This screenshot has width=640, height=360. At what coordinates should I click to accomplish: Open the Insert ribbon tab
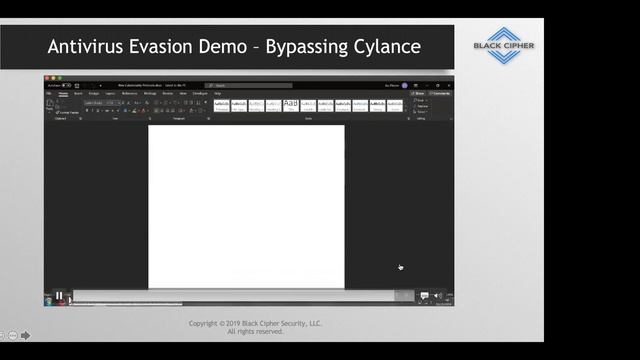(78, 93)
